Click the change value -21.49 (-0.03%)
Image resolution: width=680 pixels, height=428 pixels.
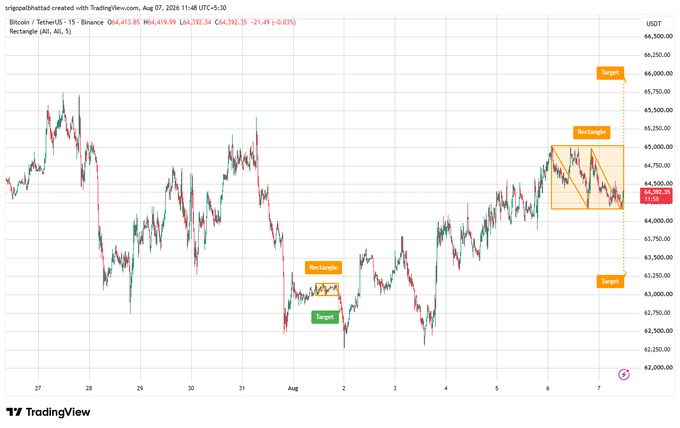click(x=273, y=22)
